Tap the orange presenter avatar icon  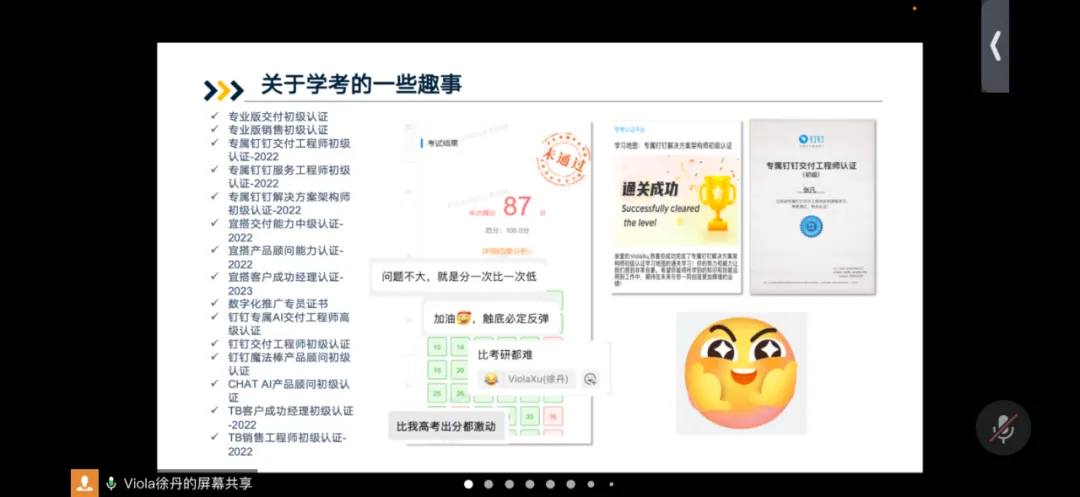pyautogui.click(x=85, y=483)
